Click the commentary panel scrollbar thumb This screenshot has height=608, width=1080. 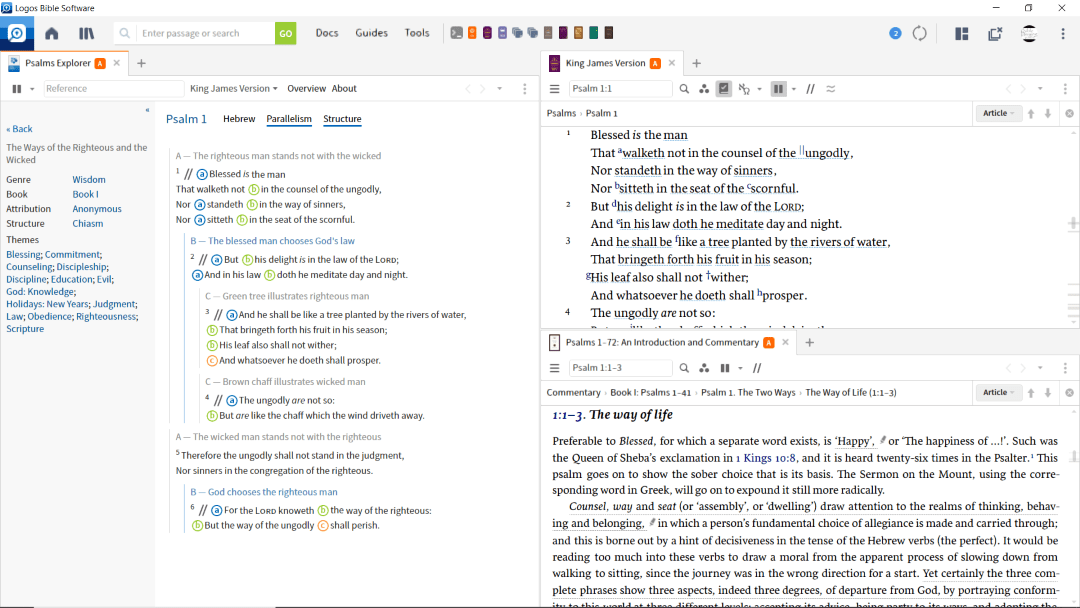[1073, 456]
